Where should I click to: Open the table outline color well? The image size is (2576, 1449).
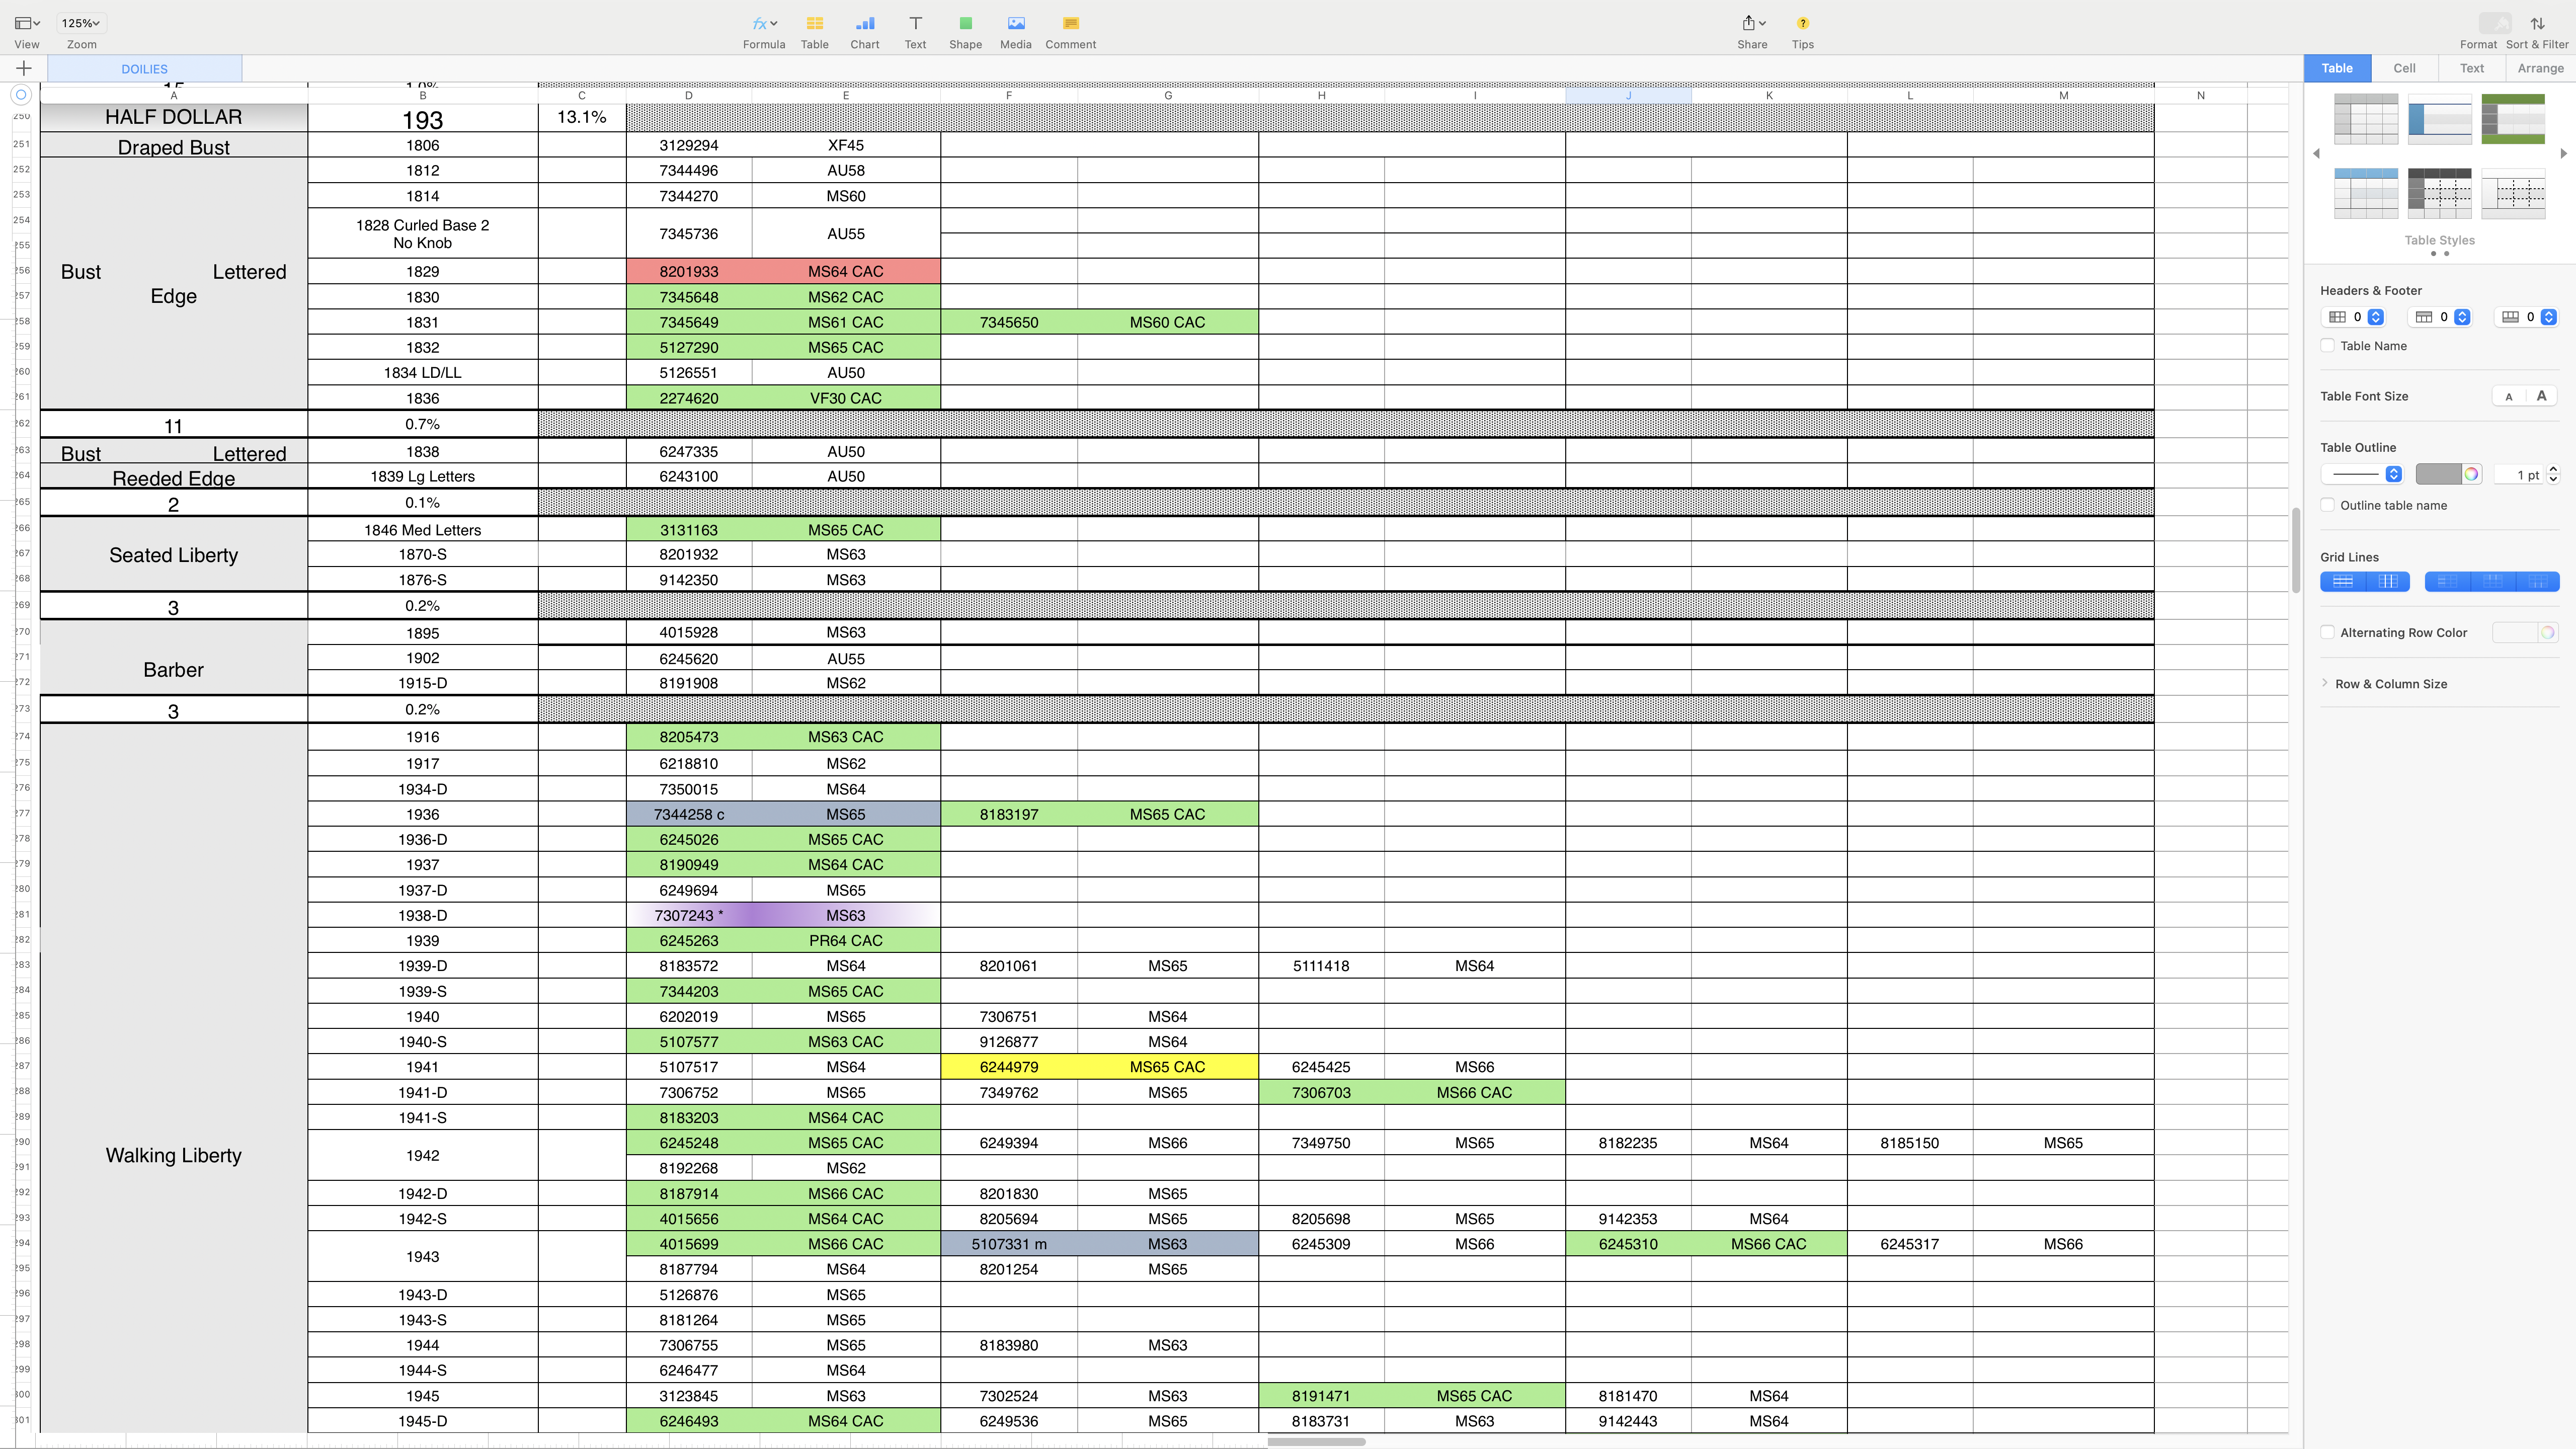2438,474
